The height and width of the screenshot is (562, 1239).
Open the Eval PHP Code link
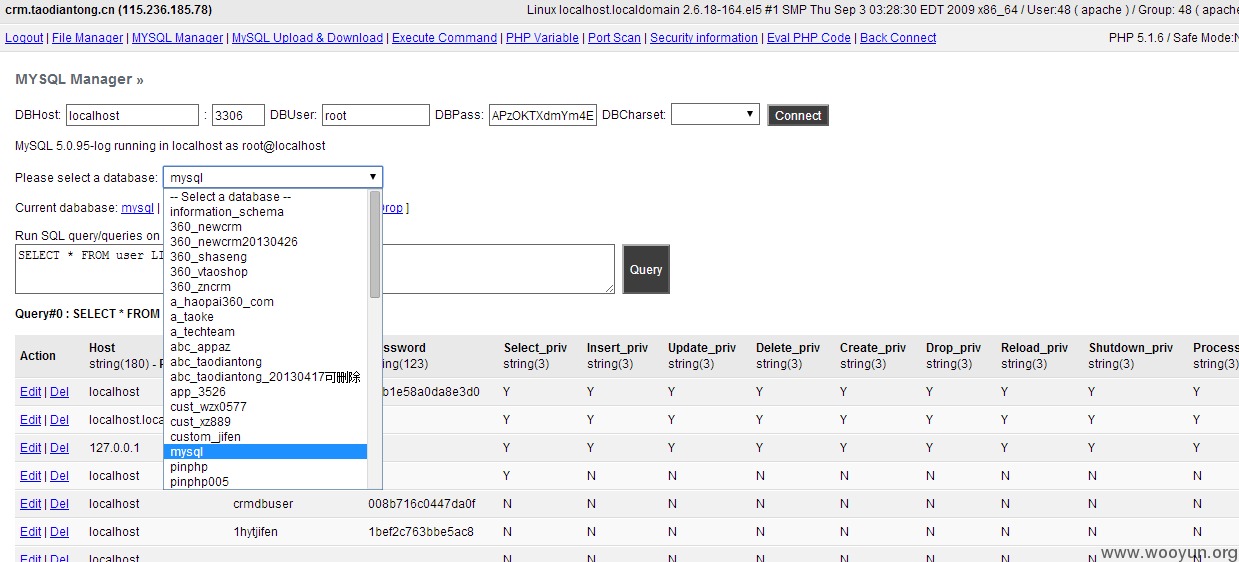pos(809,38)
